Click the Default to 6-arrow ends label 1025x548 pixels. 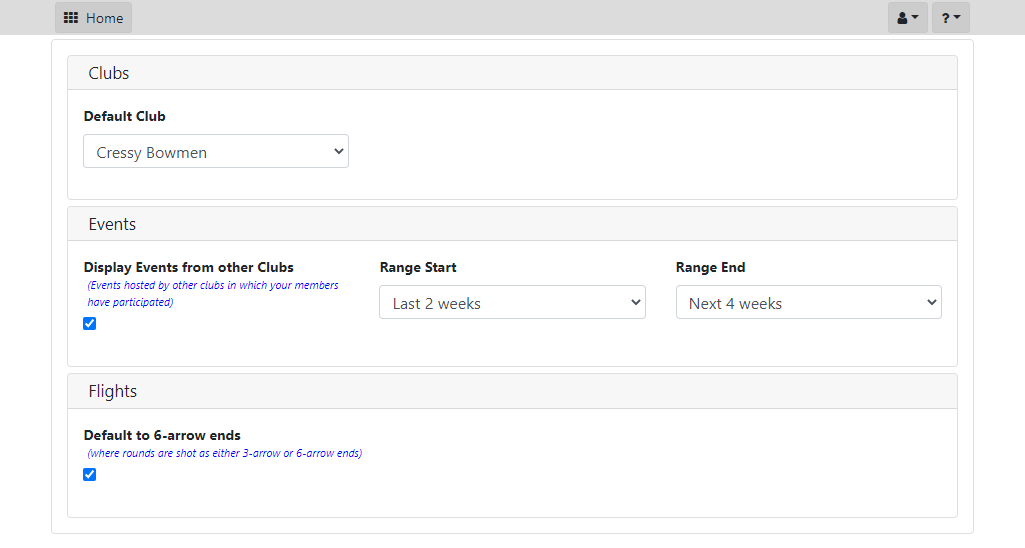[x=162, y=436]
